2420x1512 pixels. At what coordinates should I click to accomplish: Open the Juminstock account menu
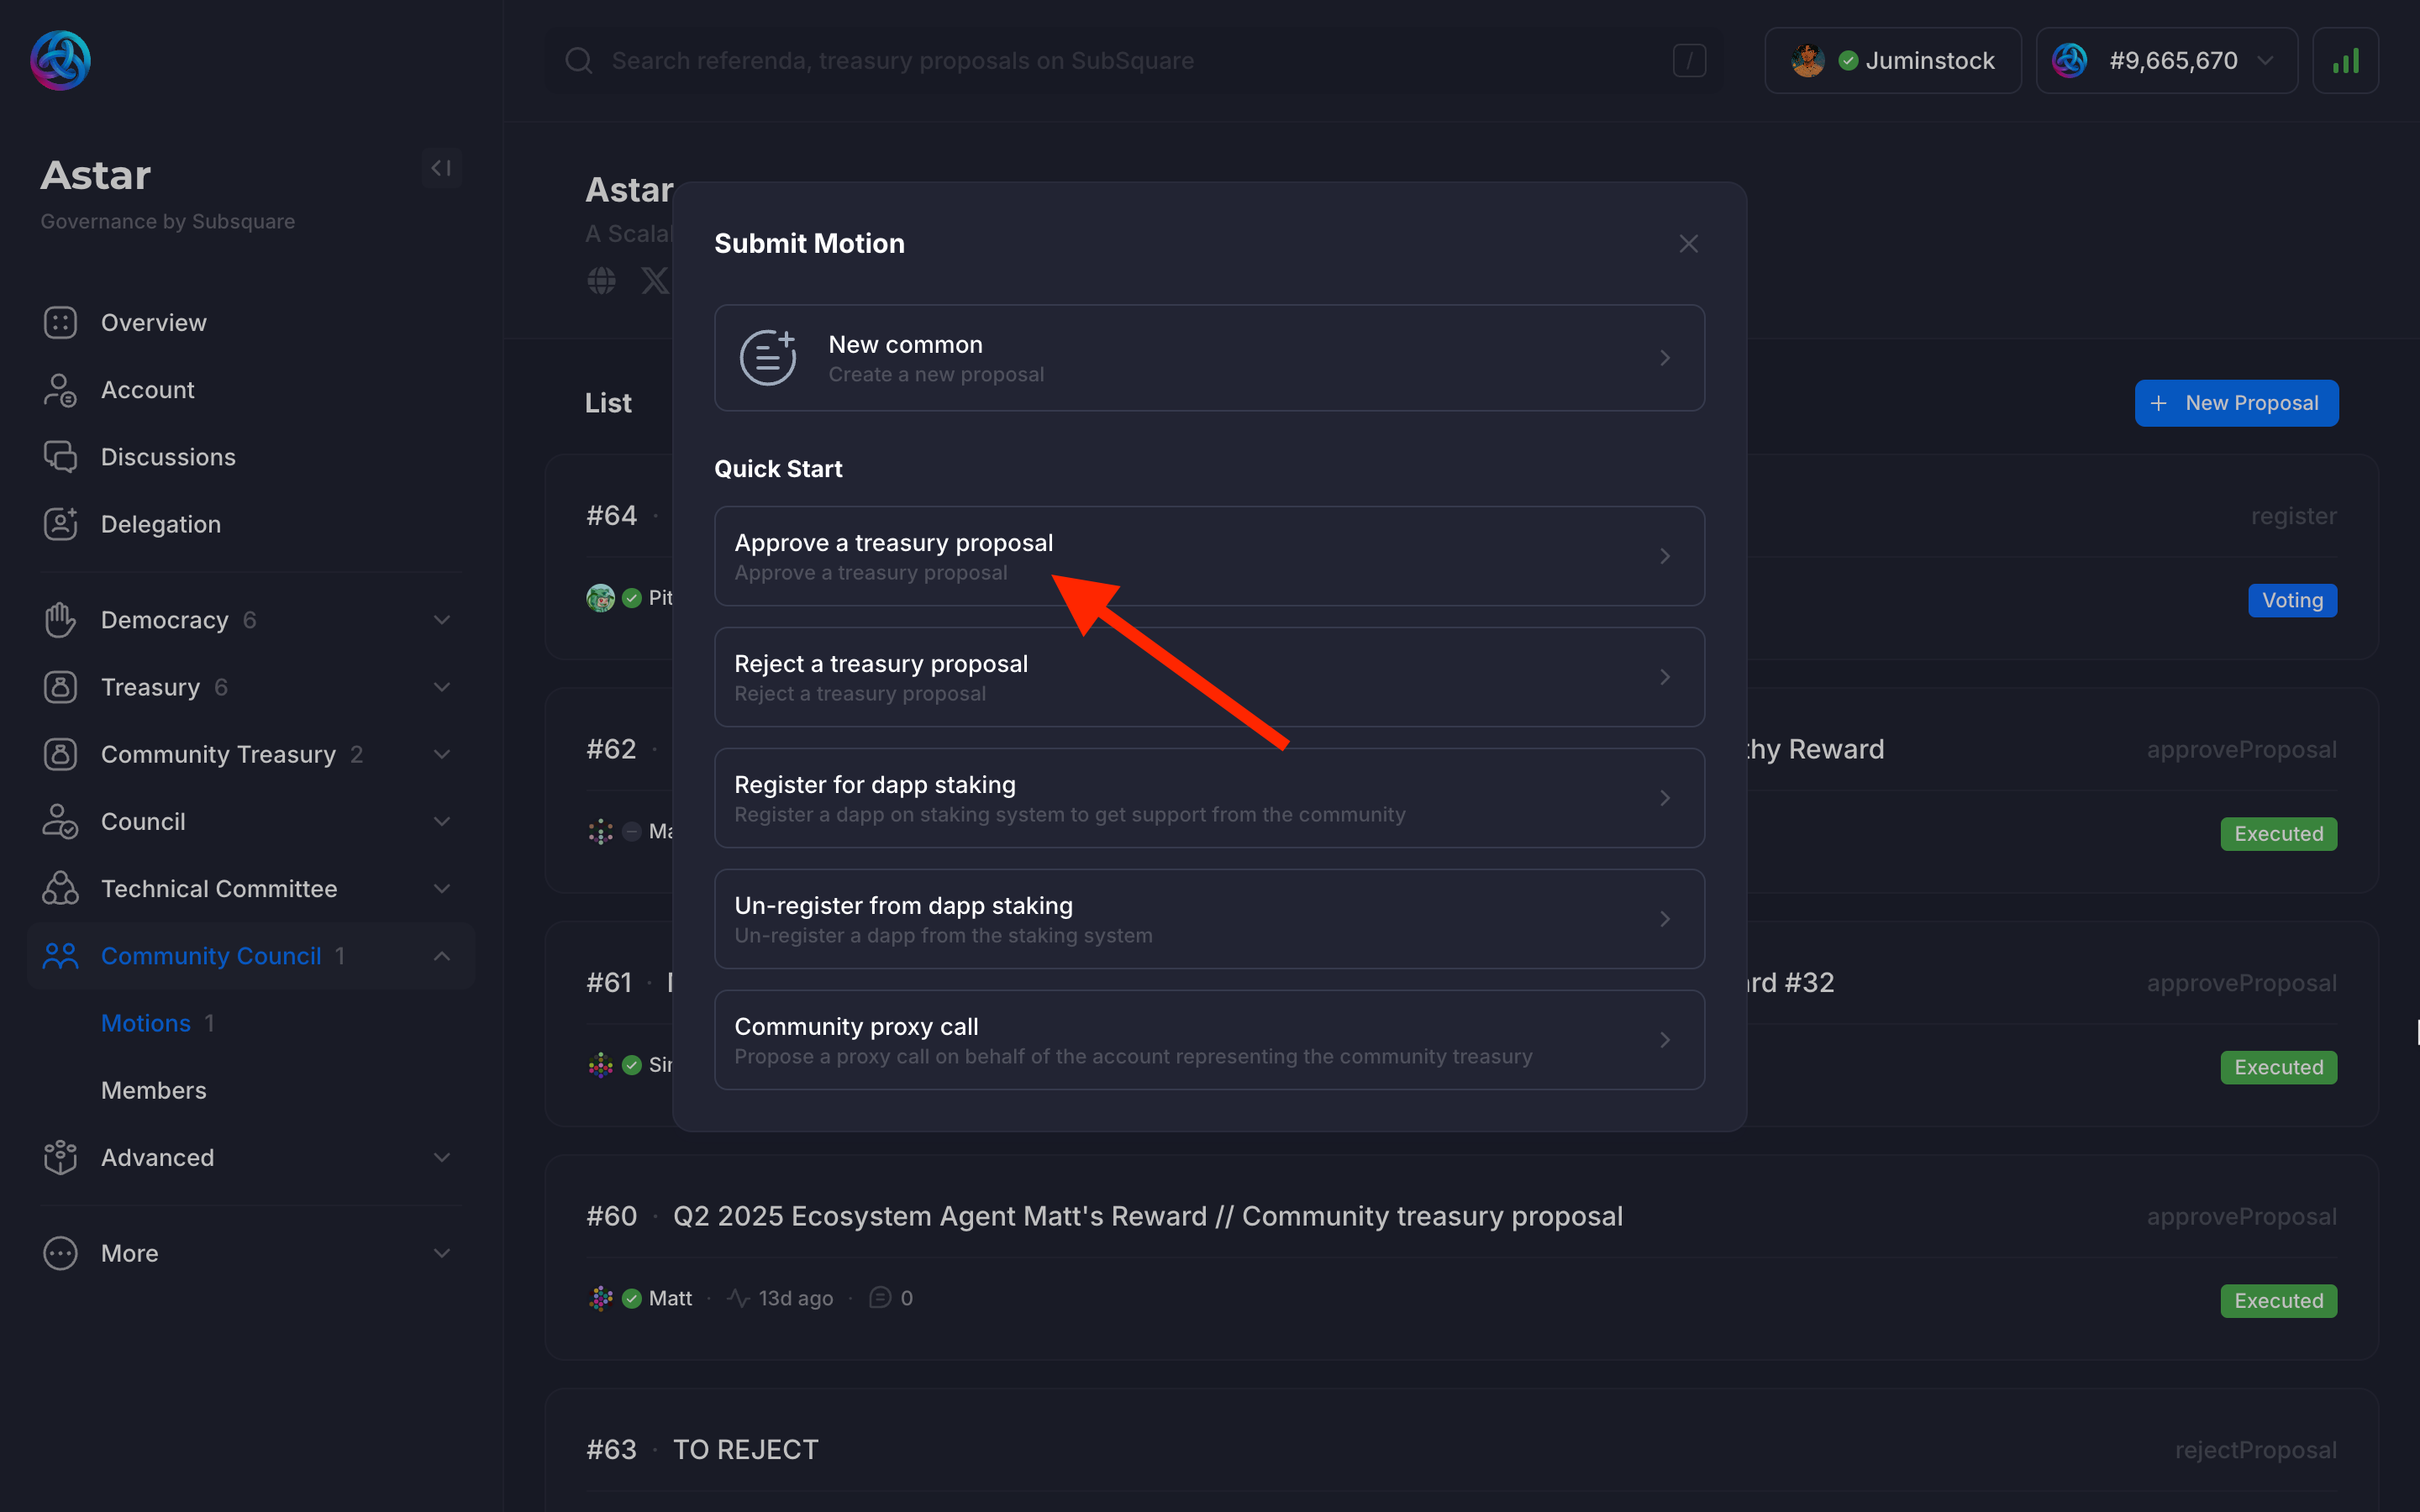coord(1892,61)
